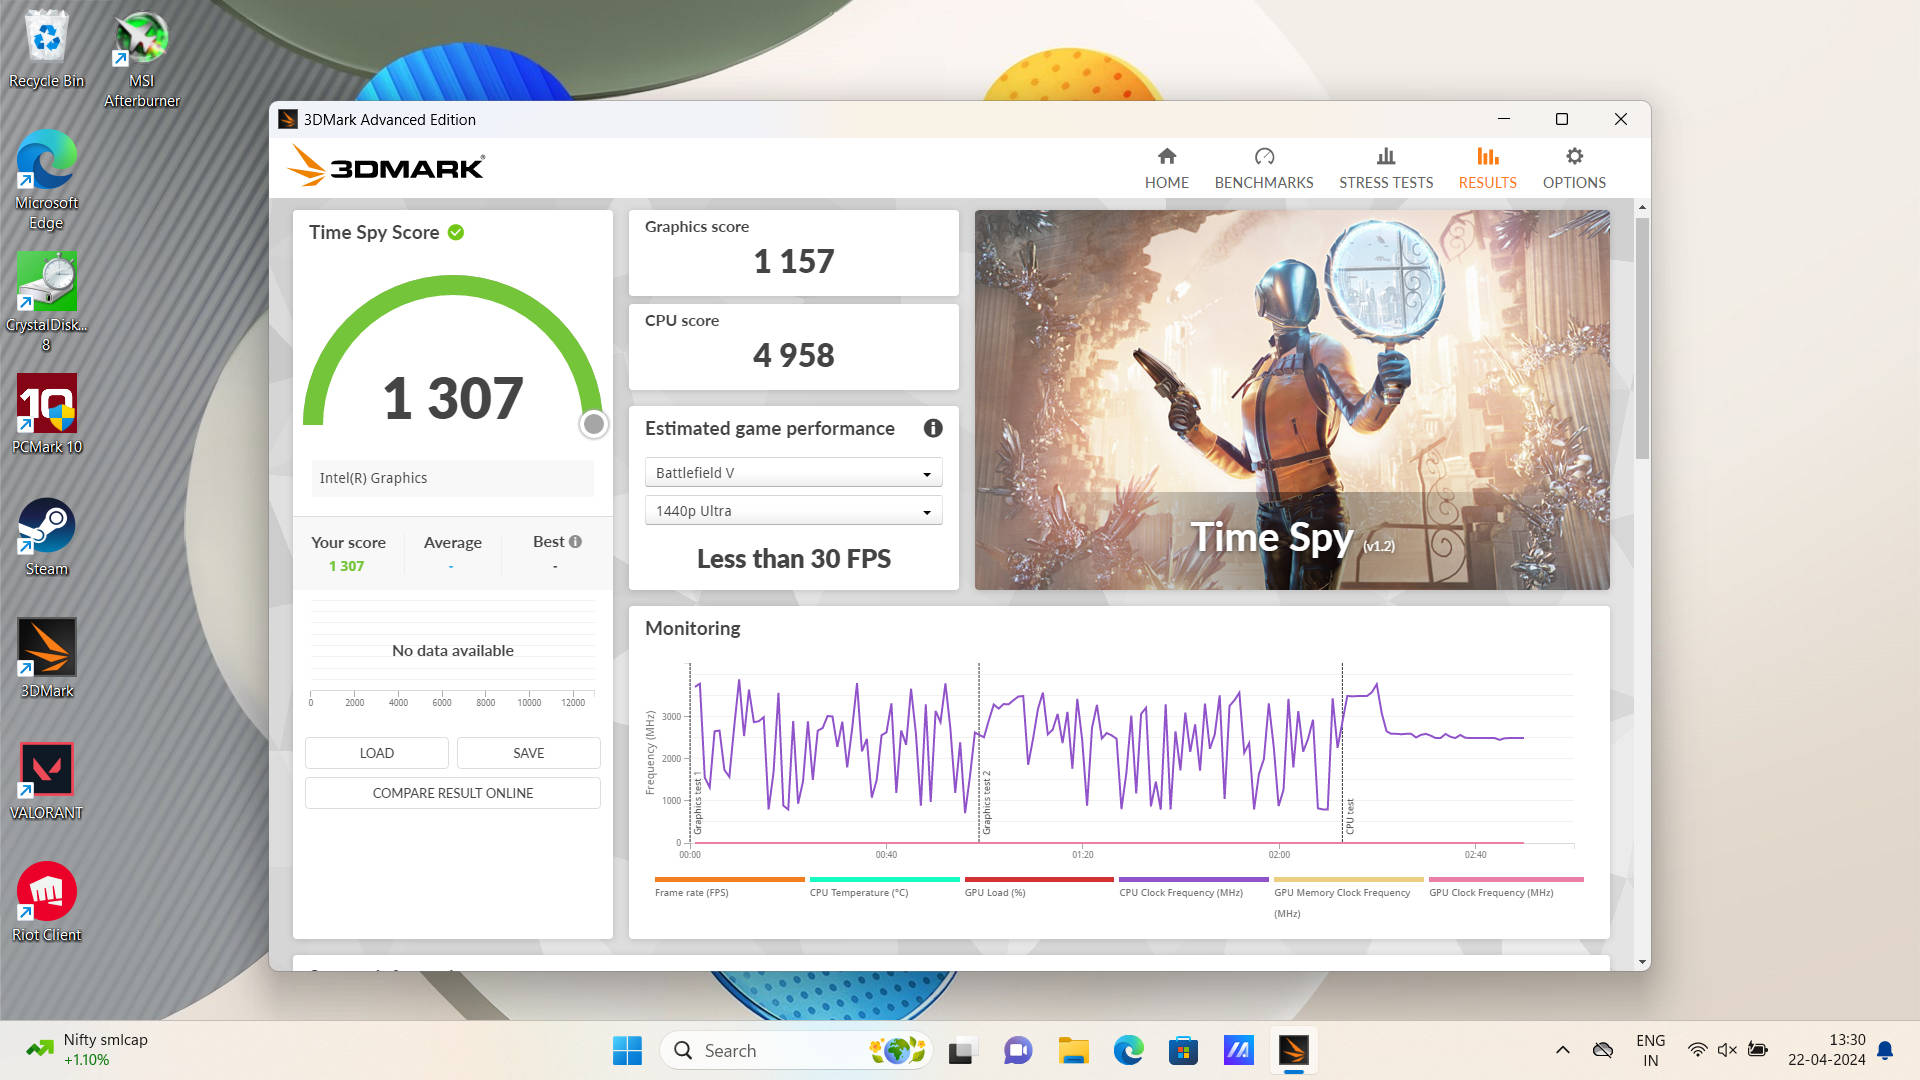Click the Estimated game performance info icon

(933, 428)
